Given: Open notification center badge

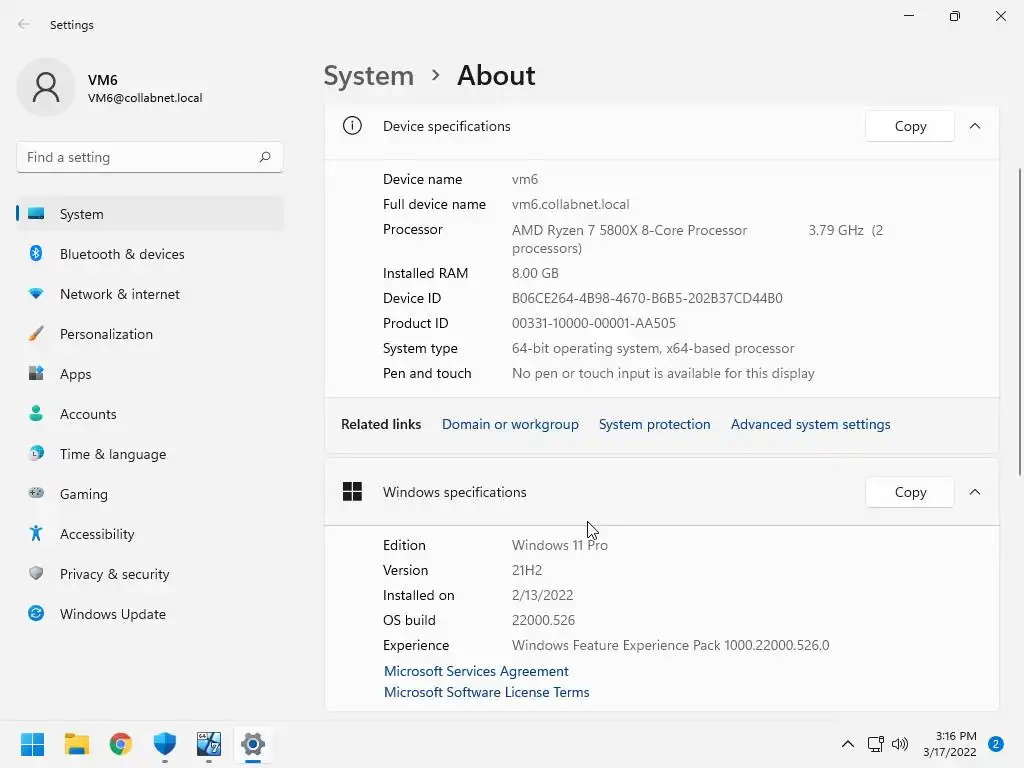Looking at the screenshot, I should coord(996,744).
